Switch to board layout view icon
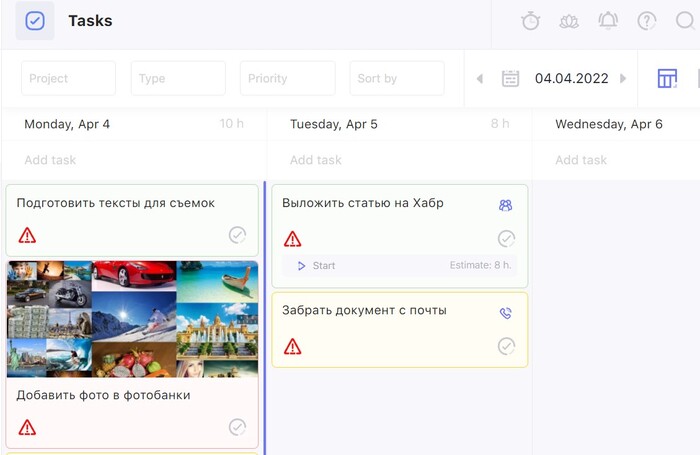700x455 pixels. pyautogui.click(x=667, y=78)
